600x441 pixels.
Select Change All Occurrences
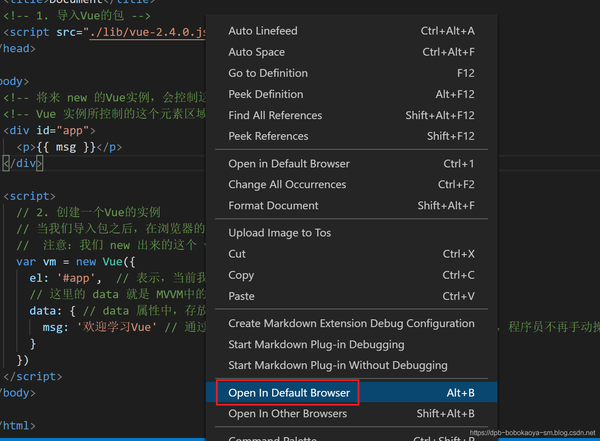coord(351,185)
